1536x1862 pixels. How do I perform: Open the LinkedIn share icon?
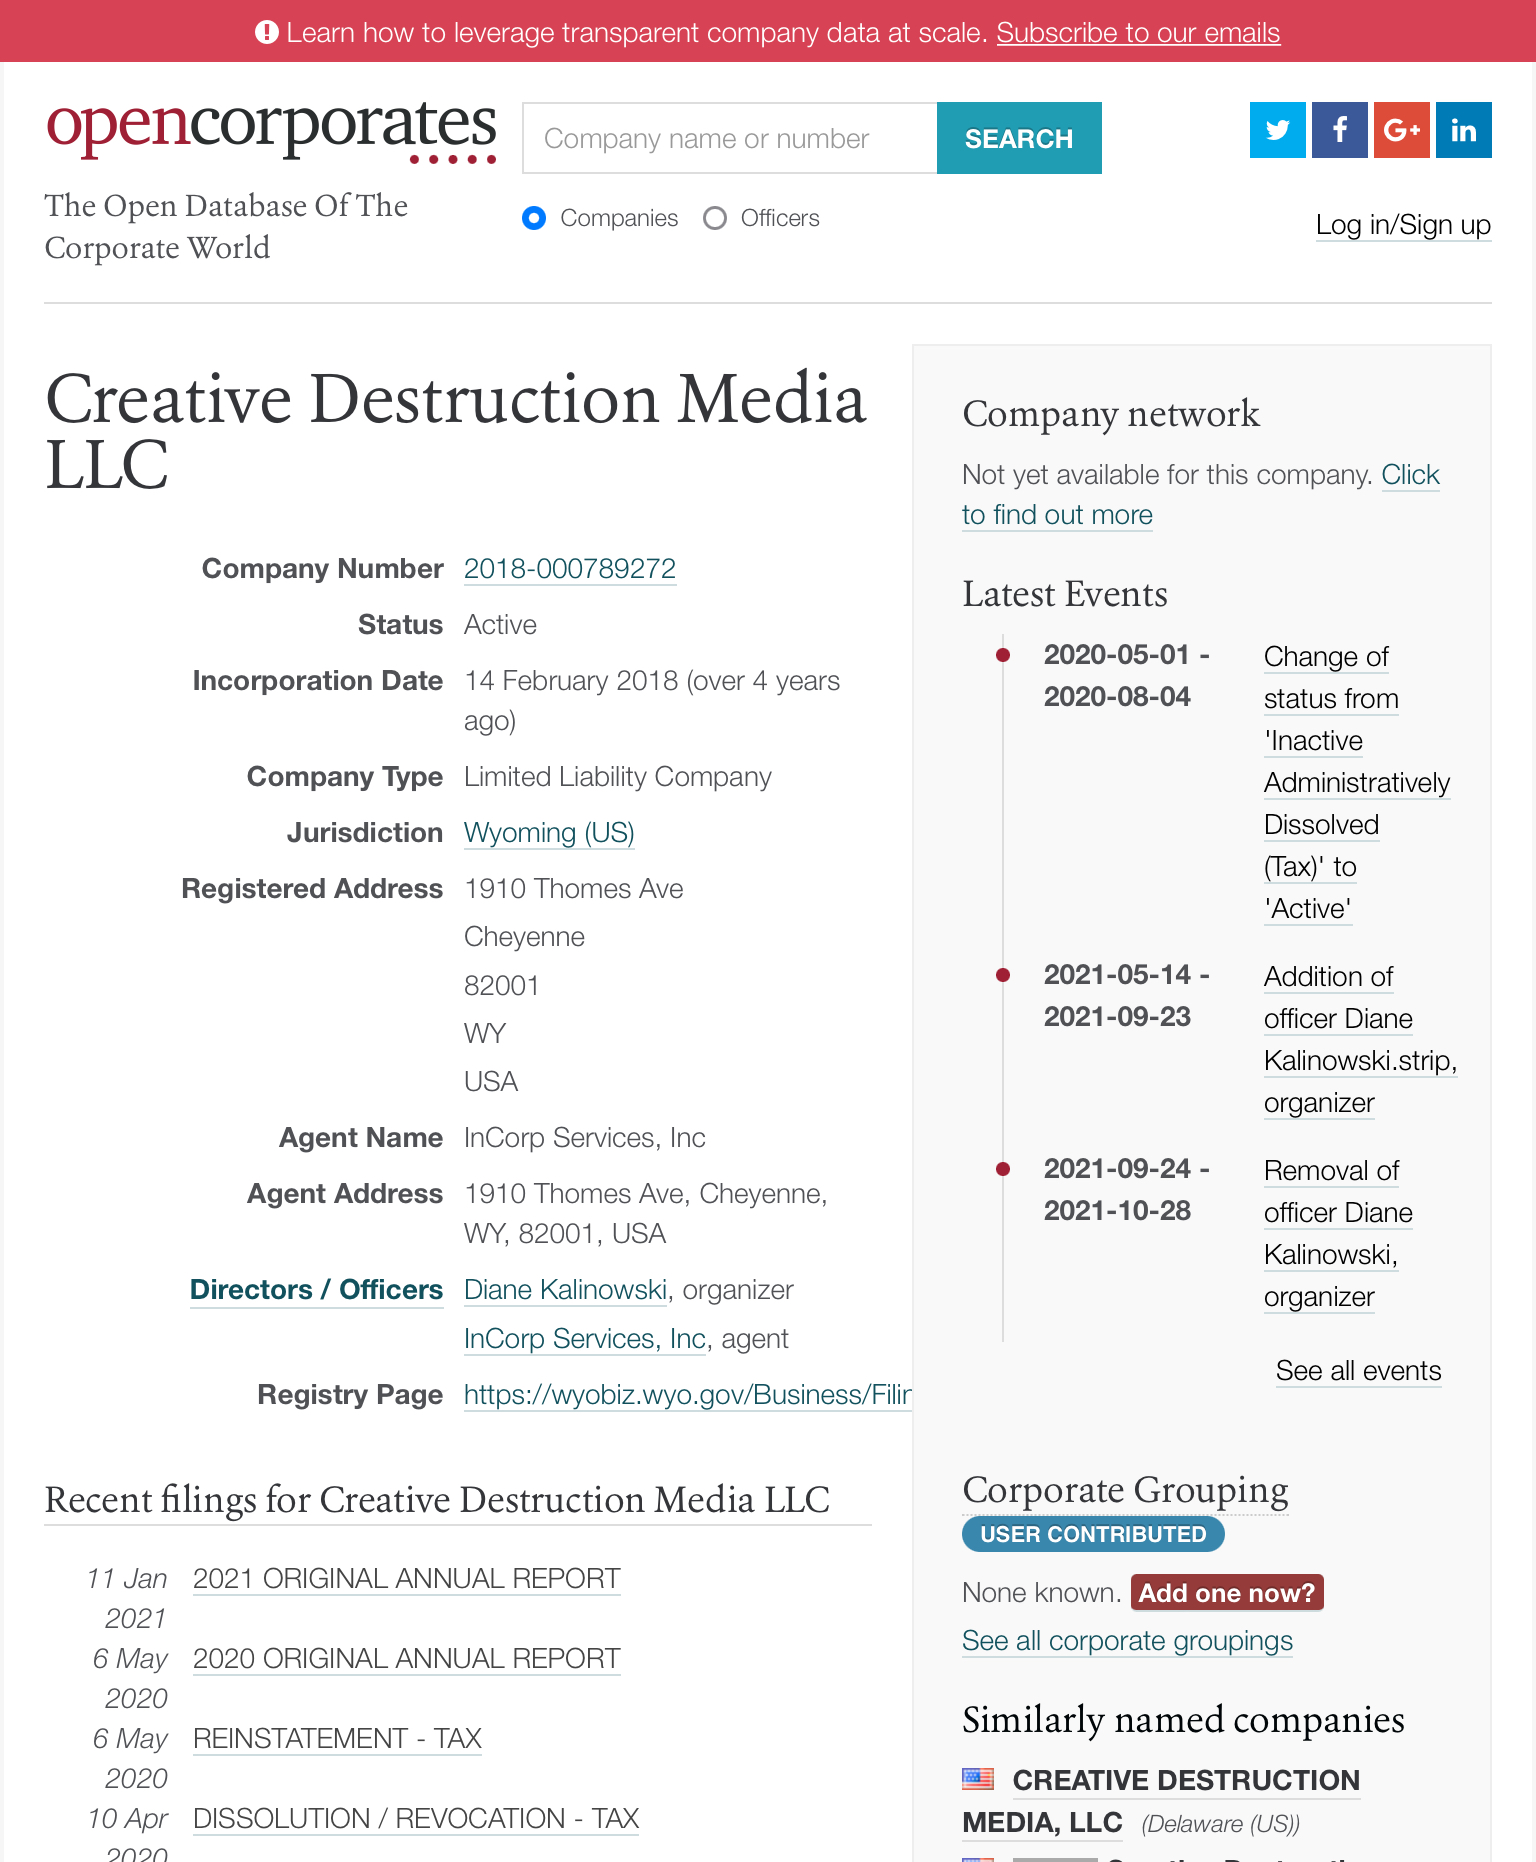1463,130
